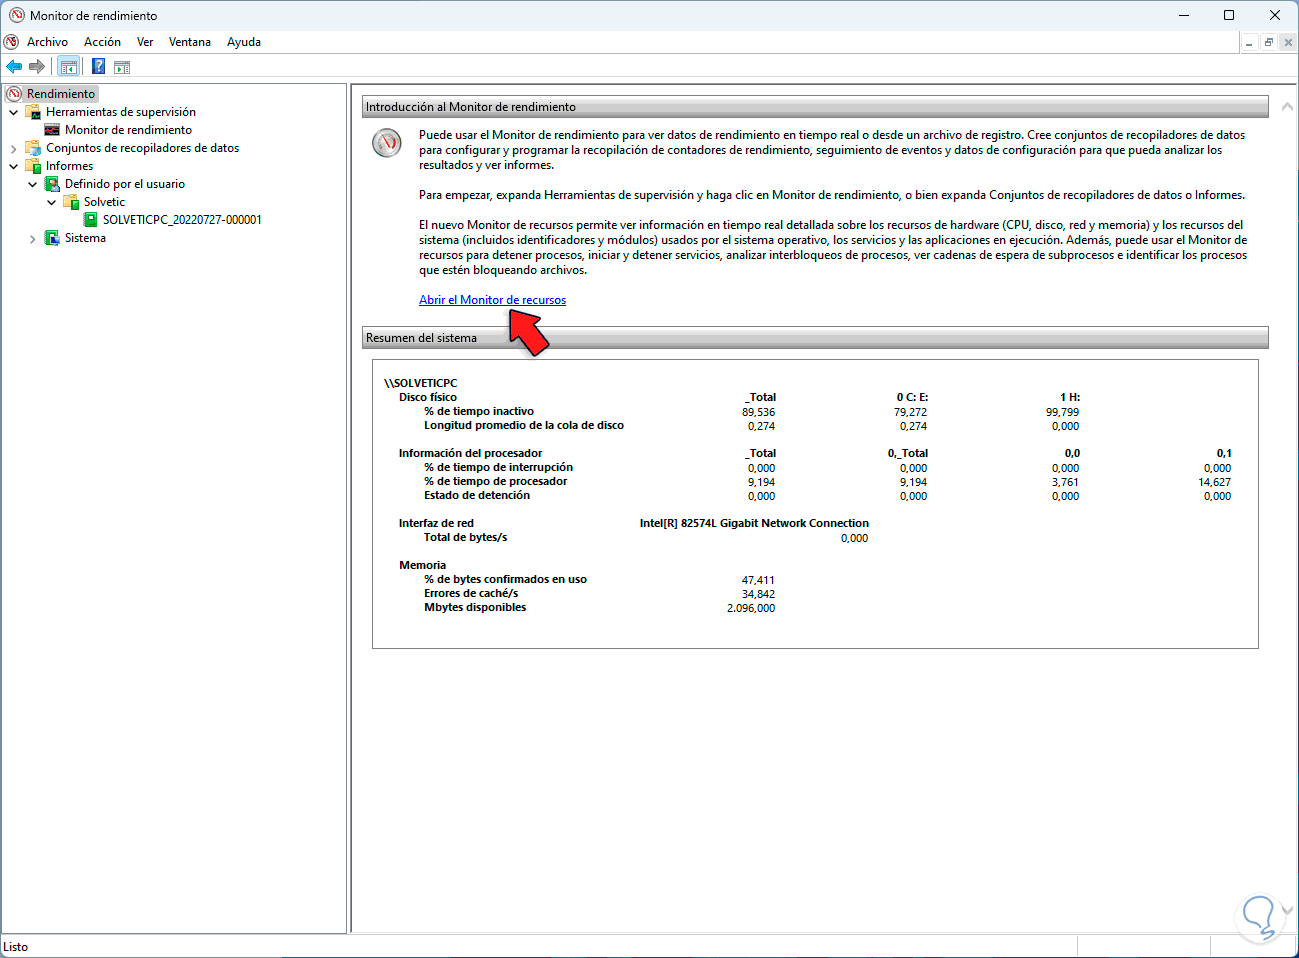This screenshot has height=958, width=1299.
Task: Collapse the Definido por el usuario node
Action: click(32, 184)
